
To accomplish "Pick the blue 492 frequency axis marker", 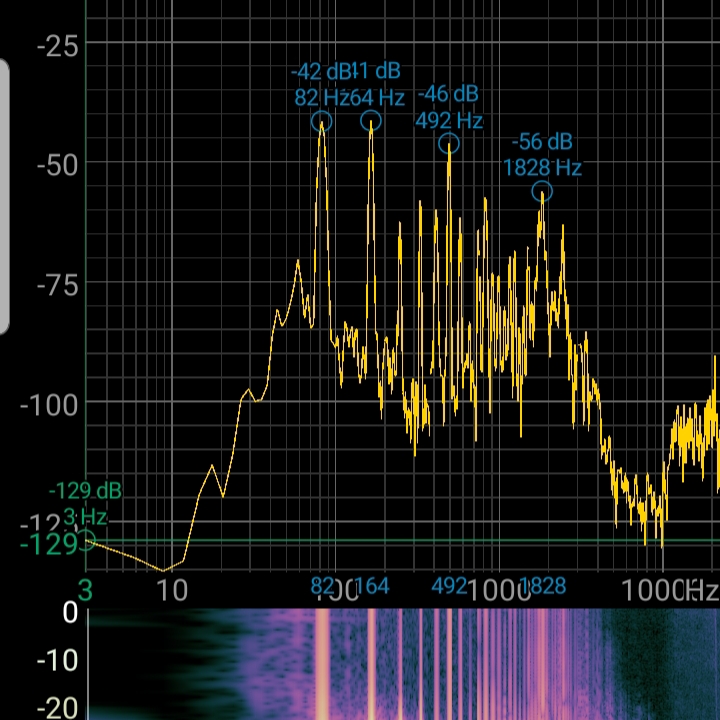I will [x=450, y=586].
